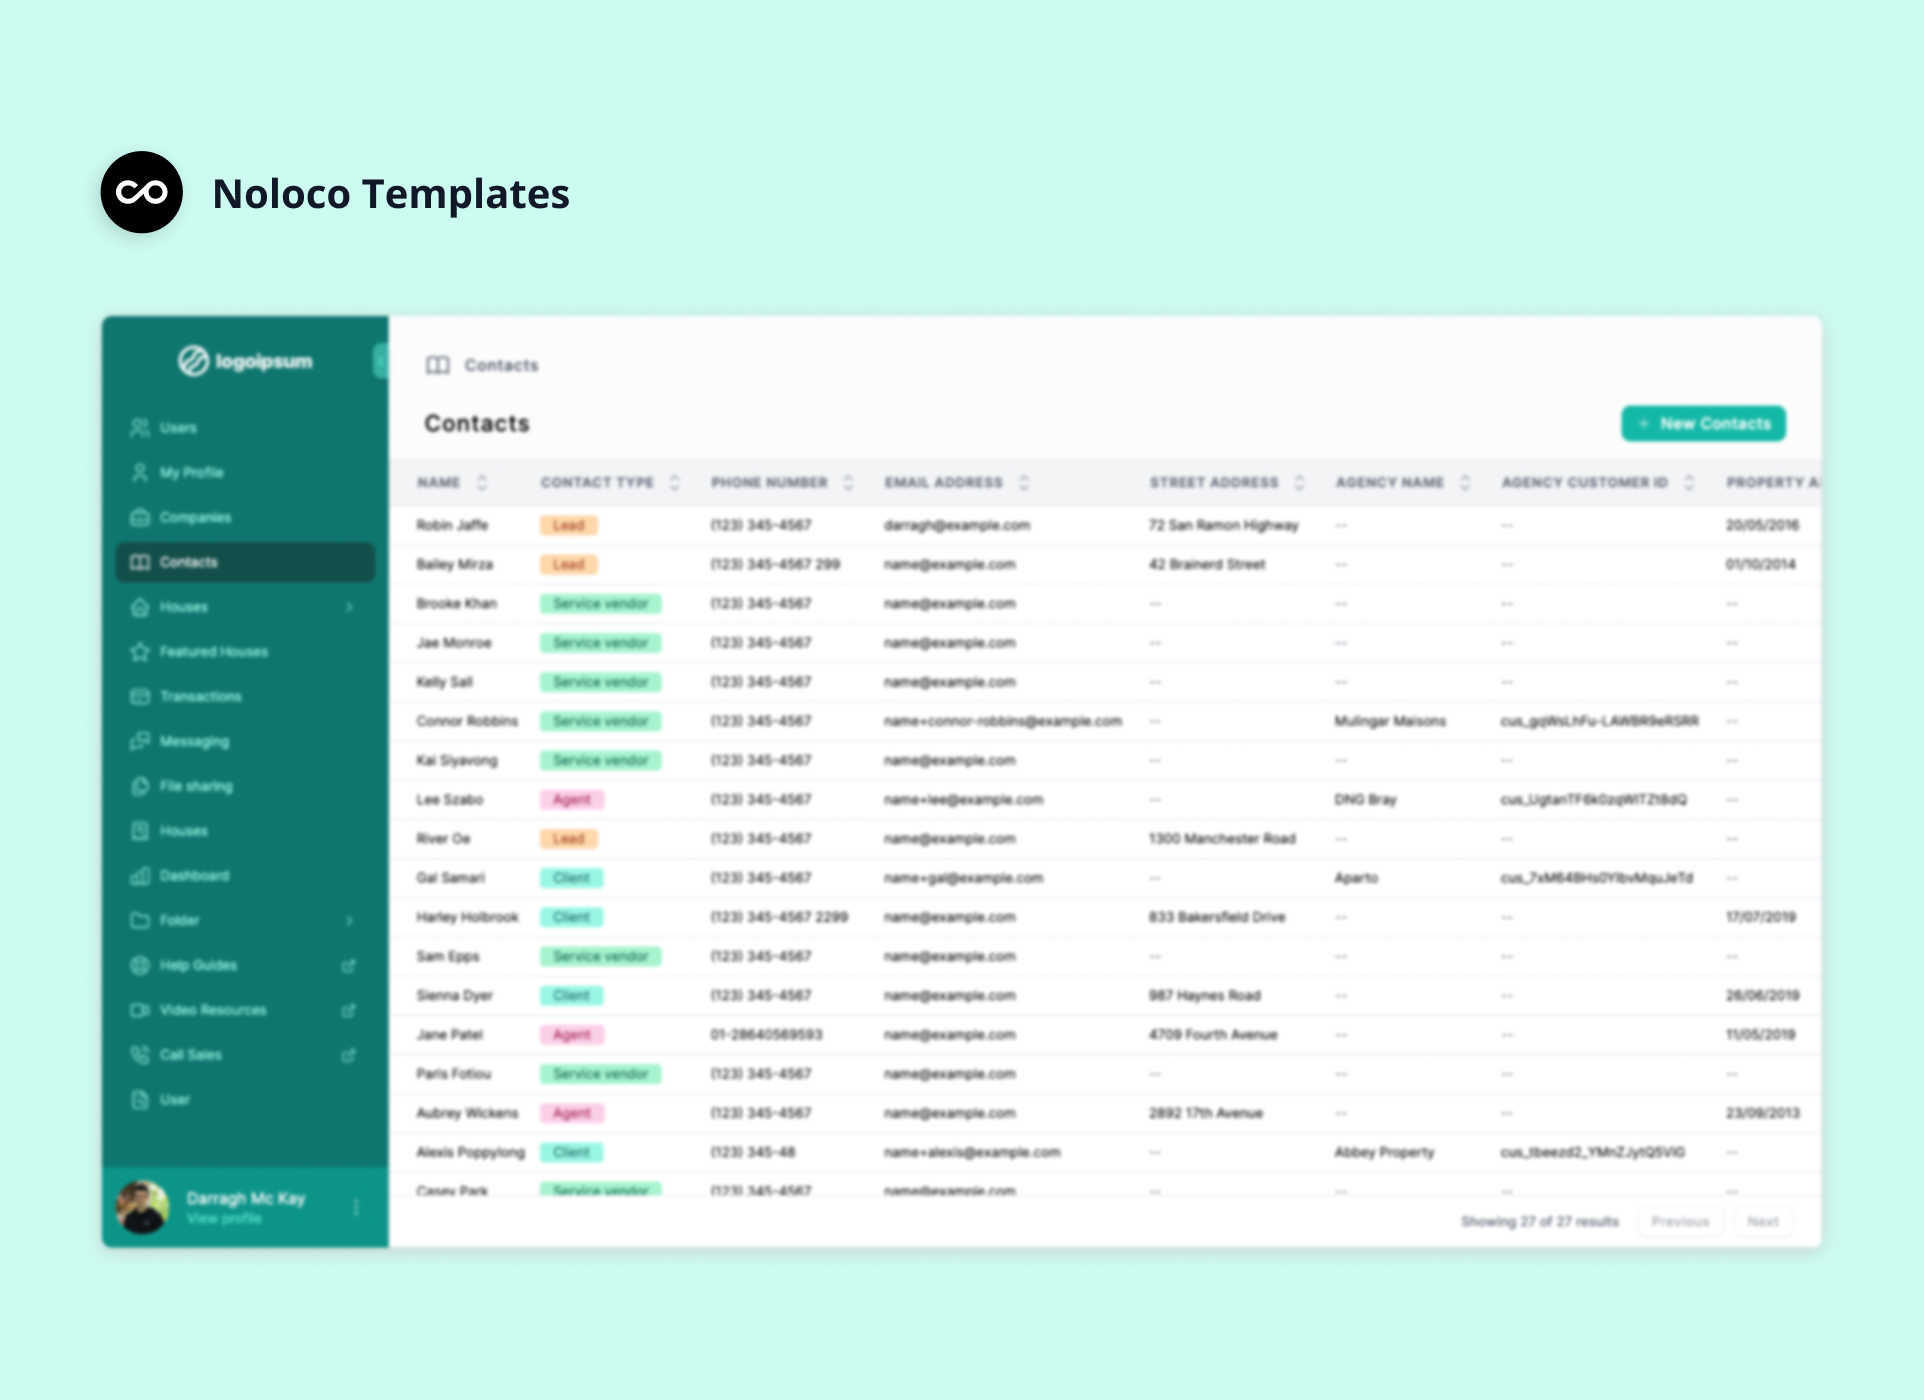Open the Lead tag on Robin Jaffe's row
This screenshot has width=1924, height=1400.
tap(568, 524)
